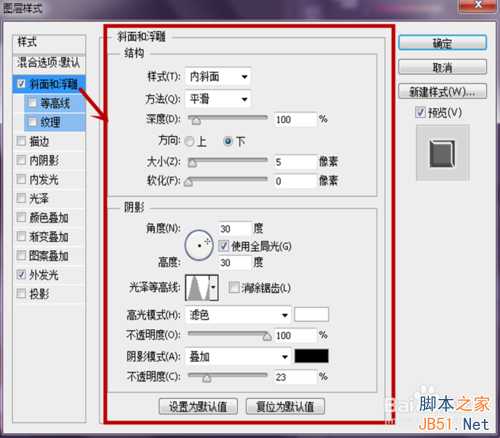
Task: Click the 角度 value field showing 30
Action: [x=234, y=229]
